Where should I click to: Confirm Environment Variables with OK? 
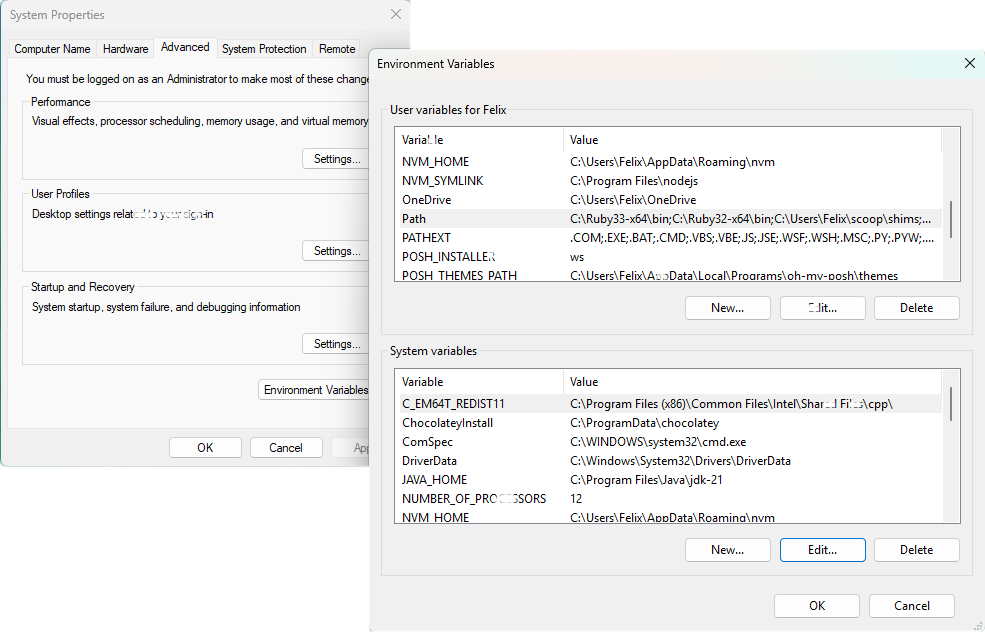tap(816, 605)
